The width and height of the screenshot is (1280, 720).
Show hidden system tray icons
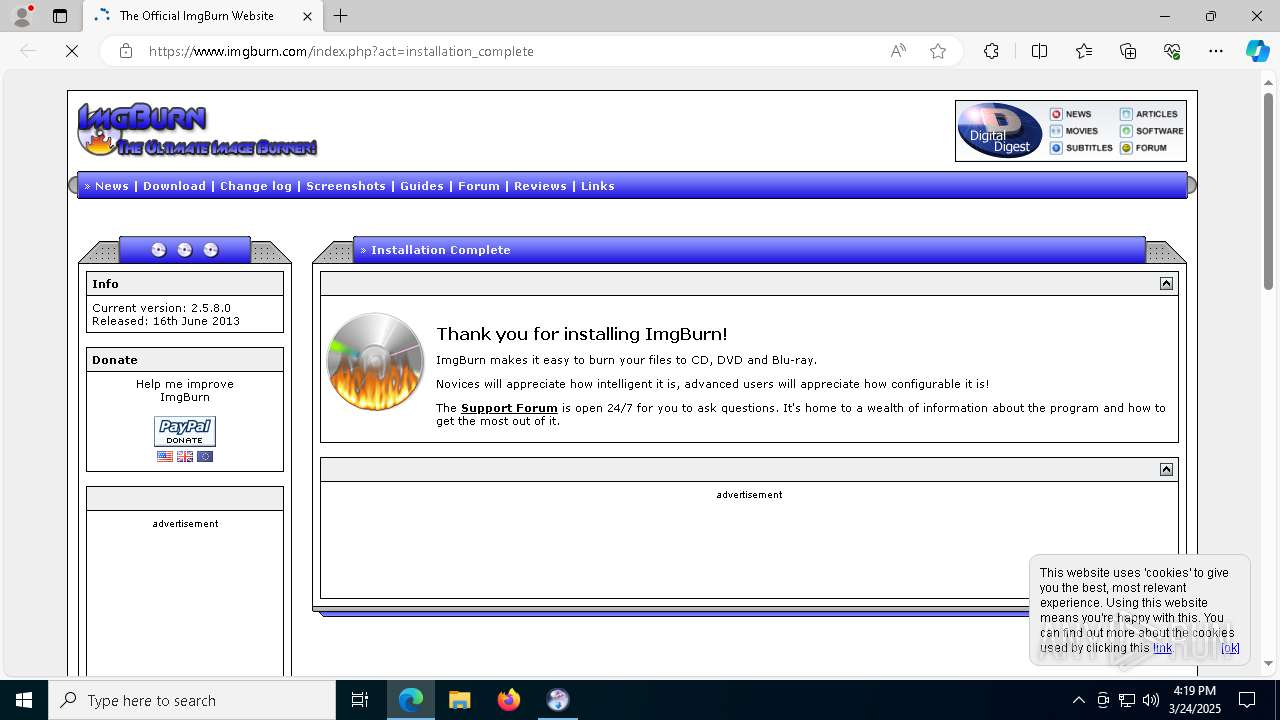[1078, 700]
